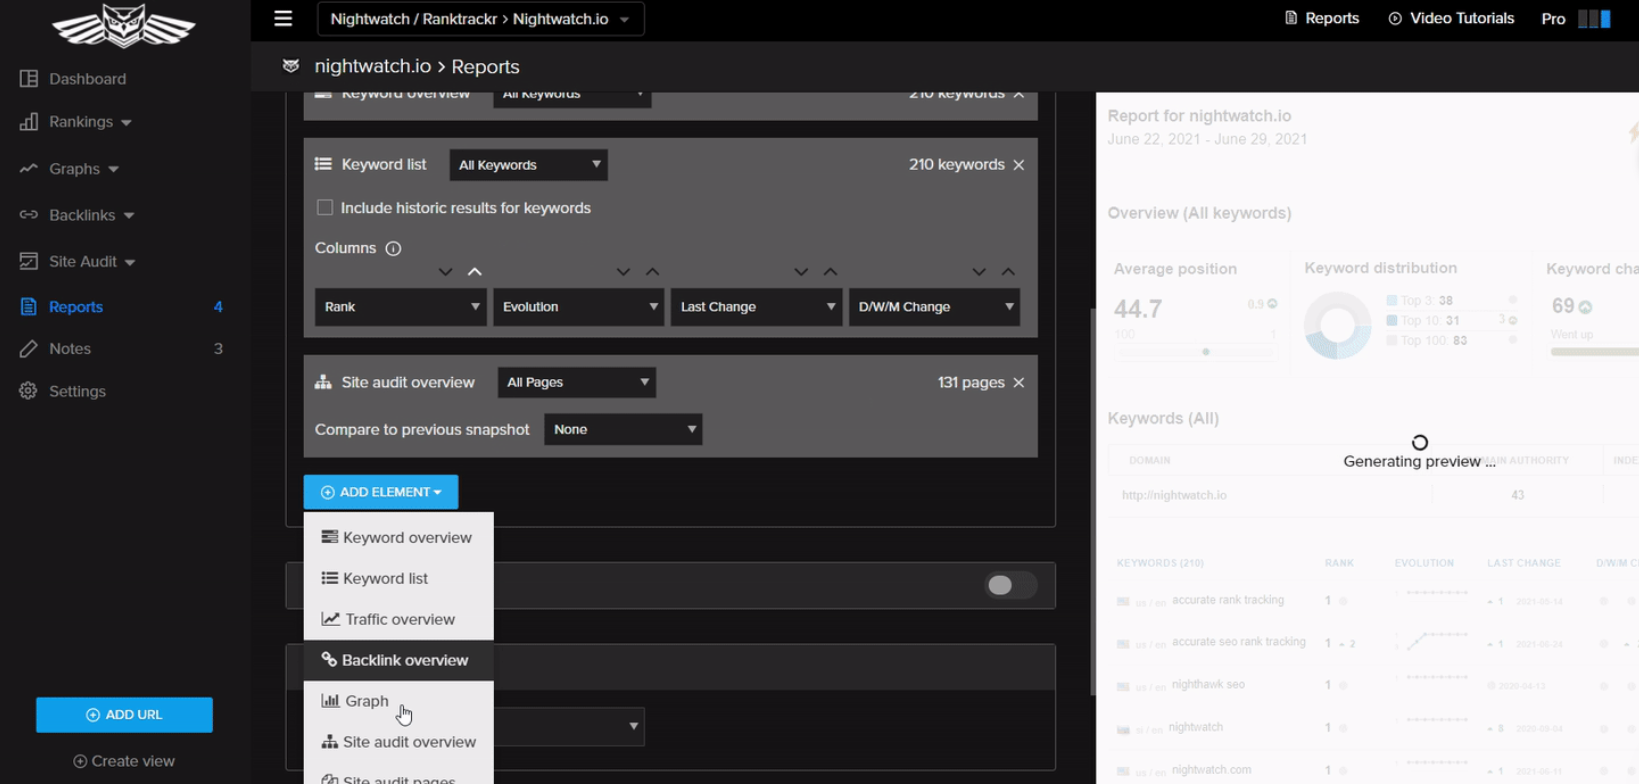
Task: Click Create view link
Action: tap(124, 761)
